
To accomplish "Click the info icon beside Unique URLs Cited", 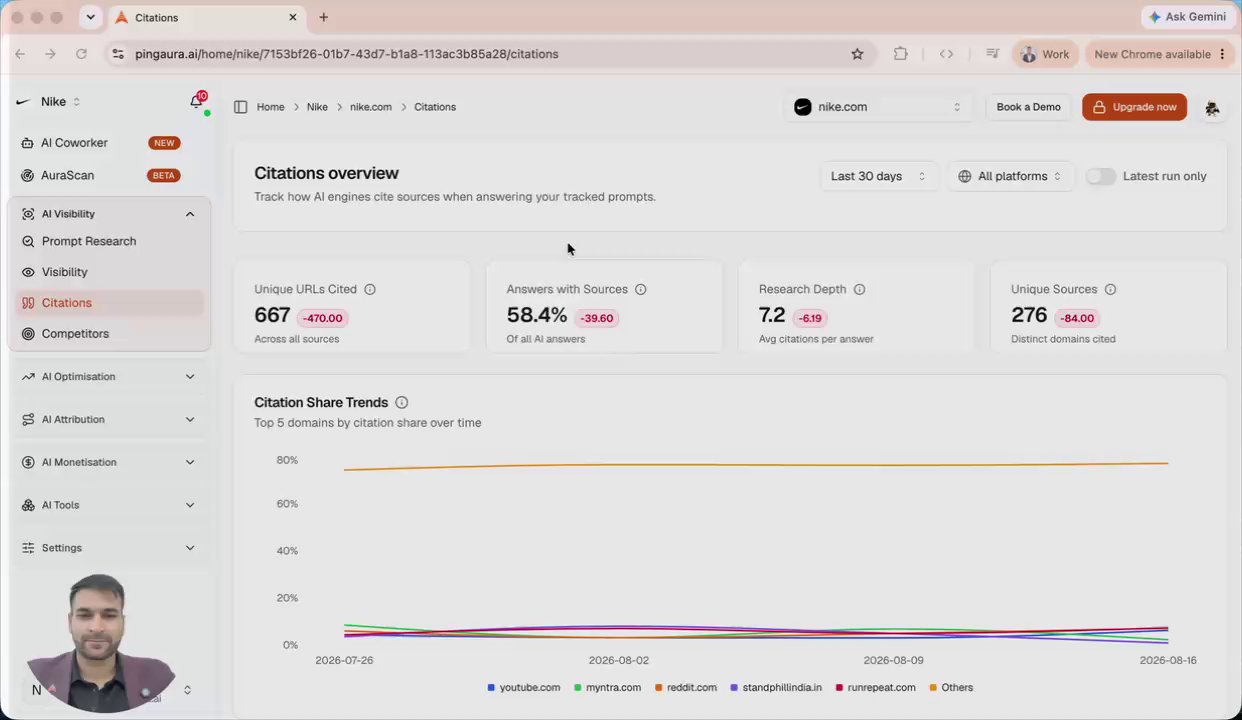I will click(x=370, y=289).
